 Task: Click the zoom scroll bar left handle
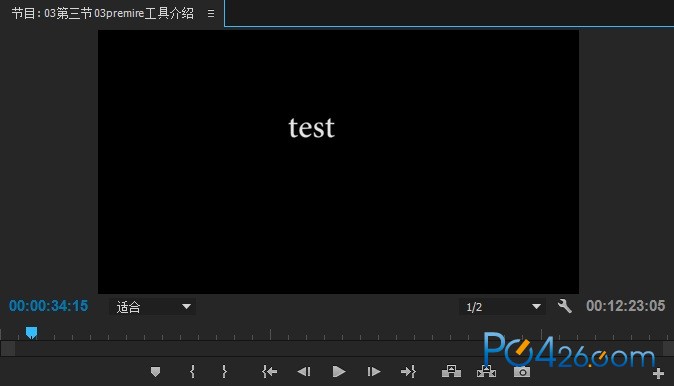click(8, 349)
